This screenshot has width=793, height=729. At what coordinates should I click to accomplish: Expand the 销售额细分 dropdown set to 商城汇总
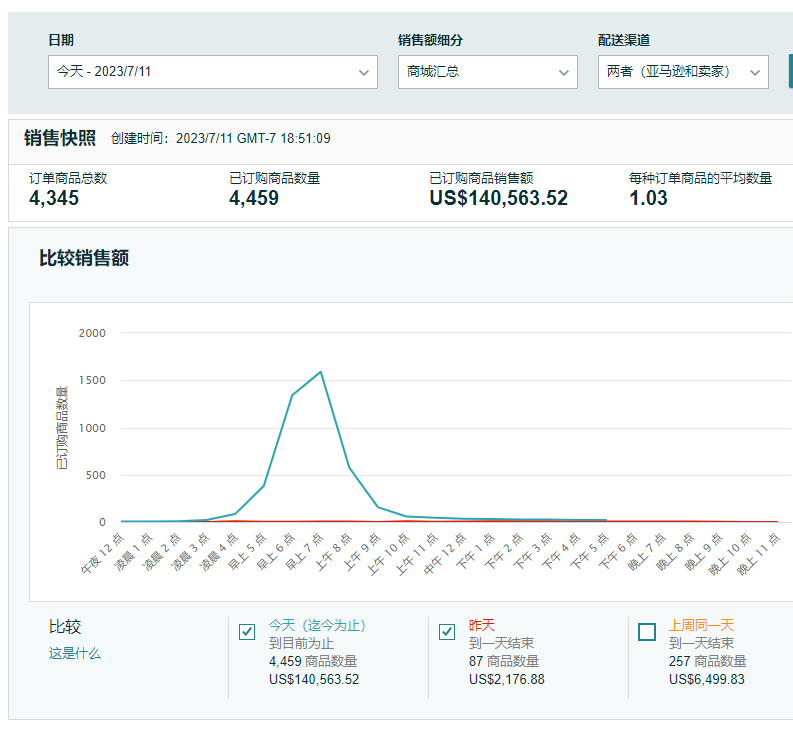click(x=487, y=72)
